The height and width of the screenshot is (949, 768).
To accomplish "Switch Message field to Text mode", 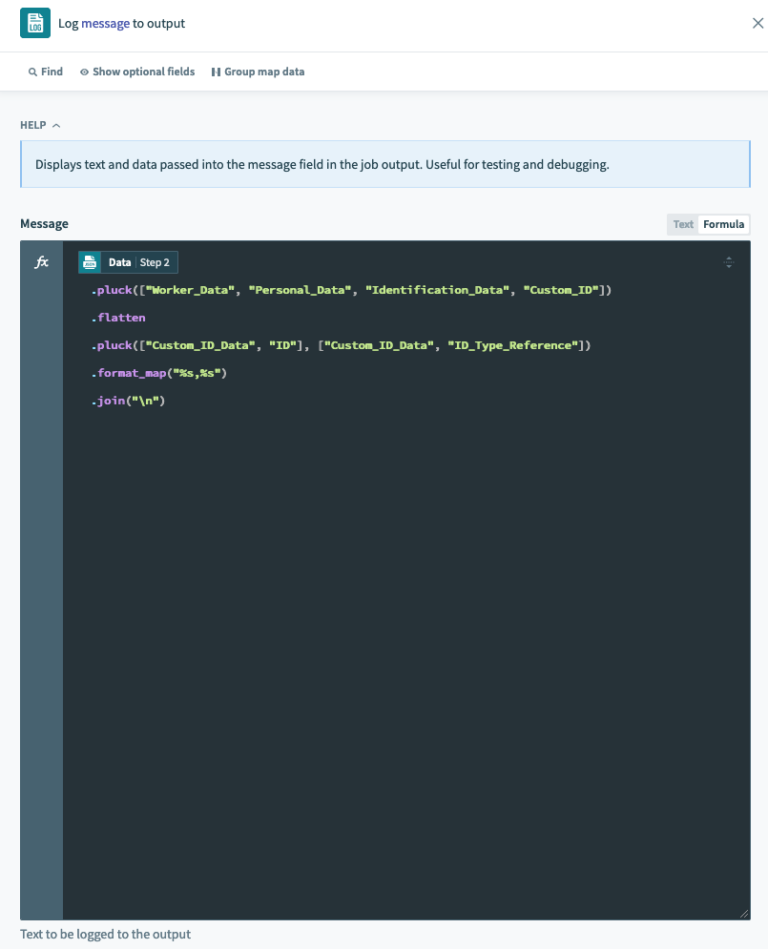I will pyautogui.click(x=683, y=224).
